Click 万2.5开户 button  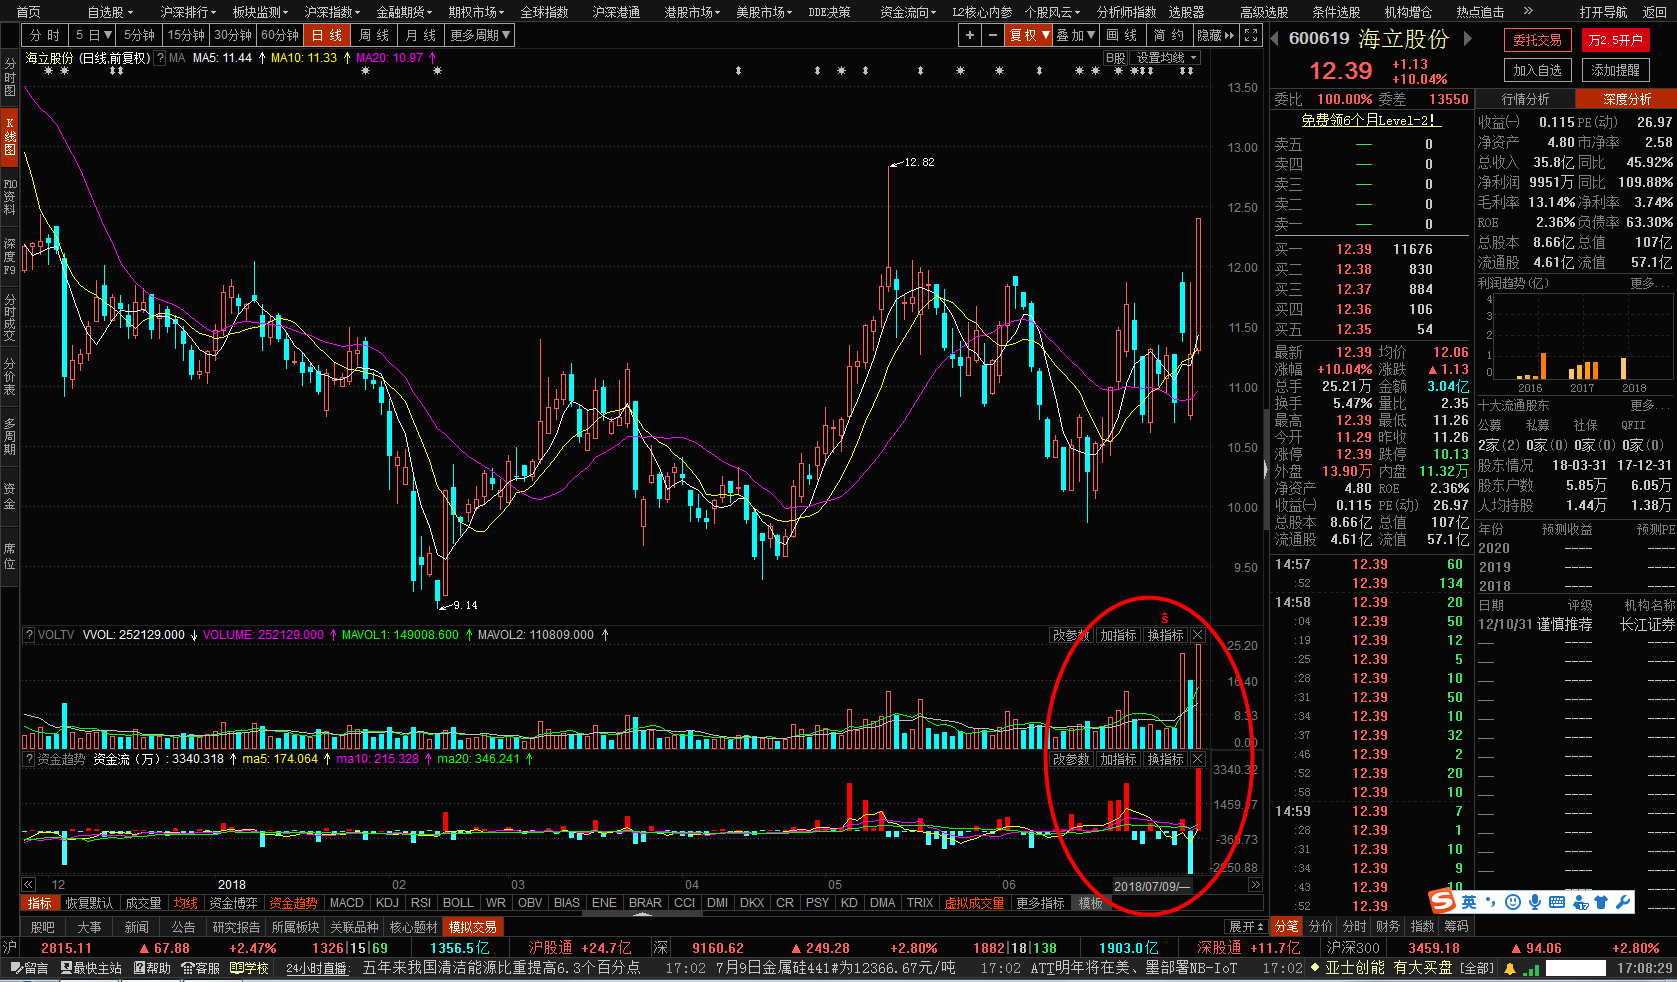click(x=1615, y=40)
